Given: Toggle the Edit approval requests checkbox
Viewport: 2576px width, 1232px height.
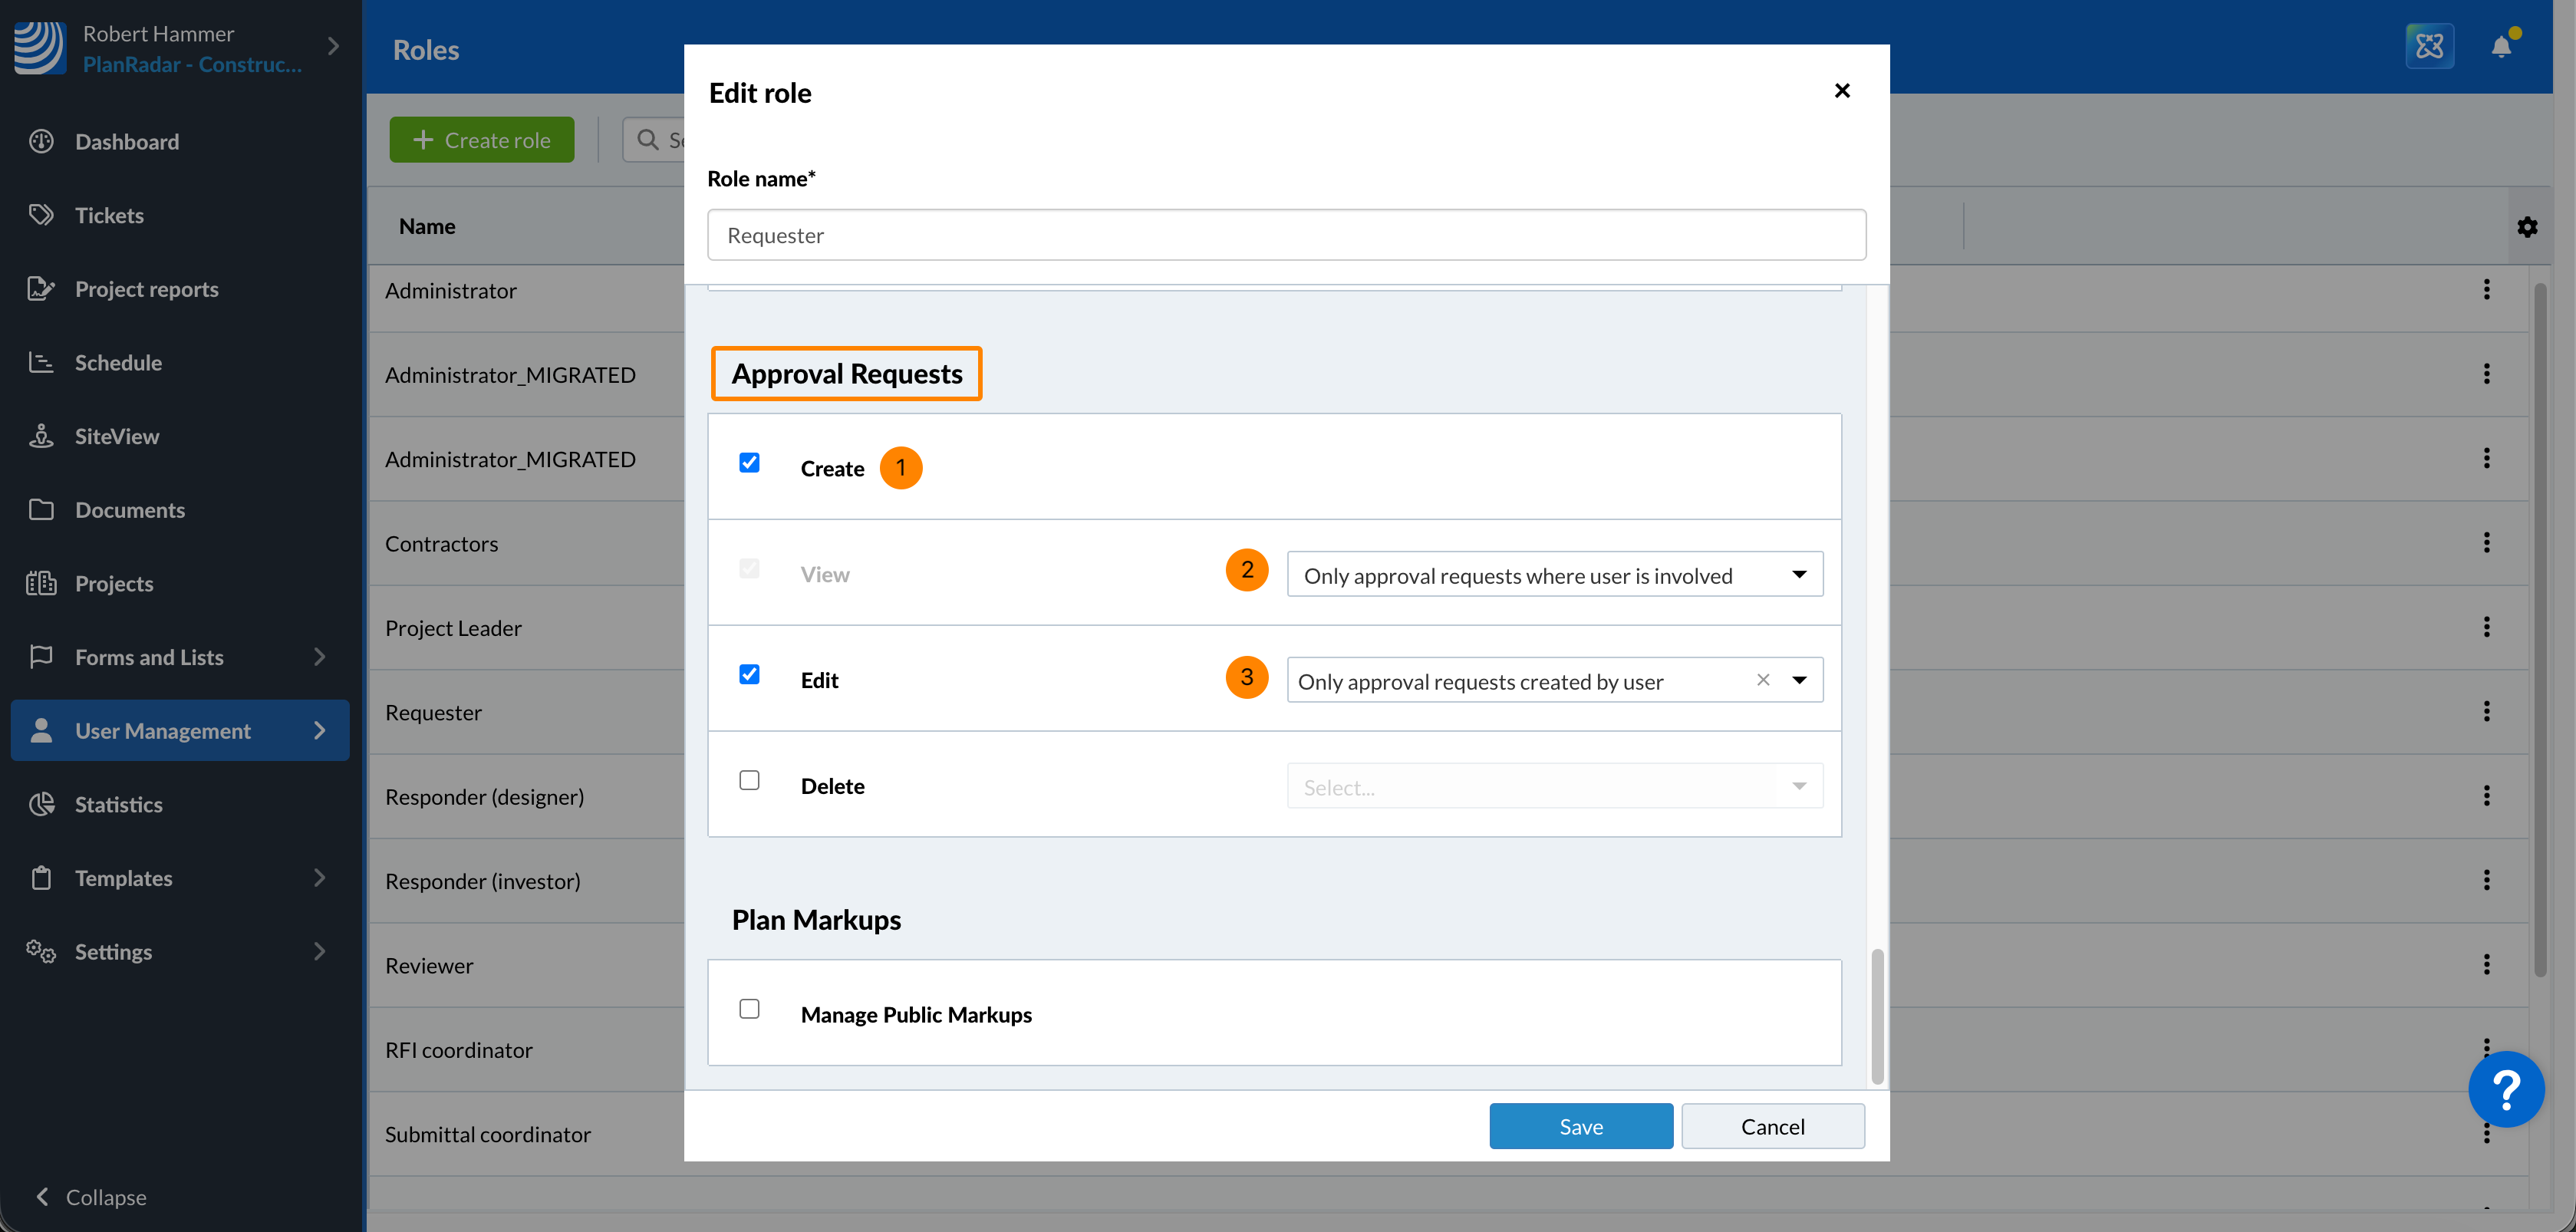Looking at the screenshot, I should [749, 675].
